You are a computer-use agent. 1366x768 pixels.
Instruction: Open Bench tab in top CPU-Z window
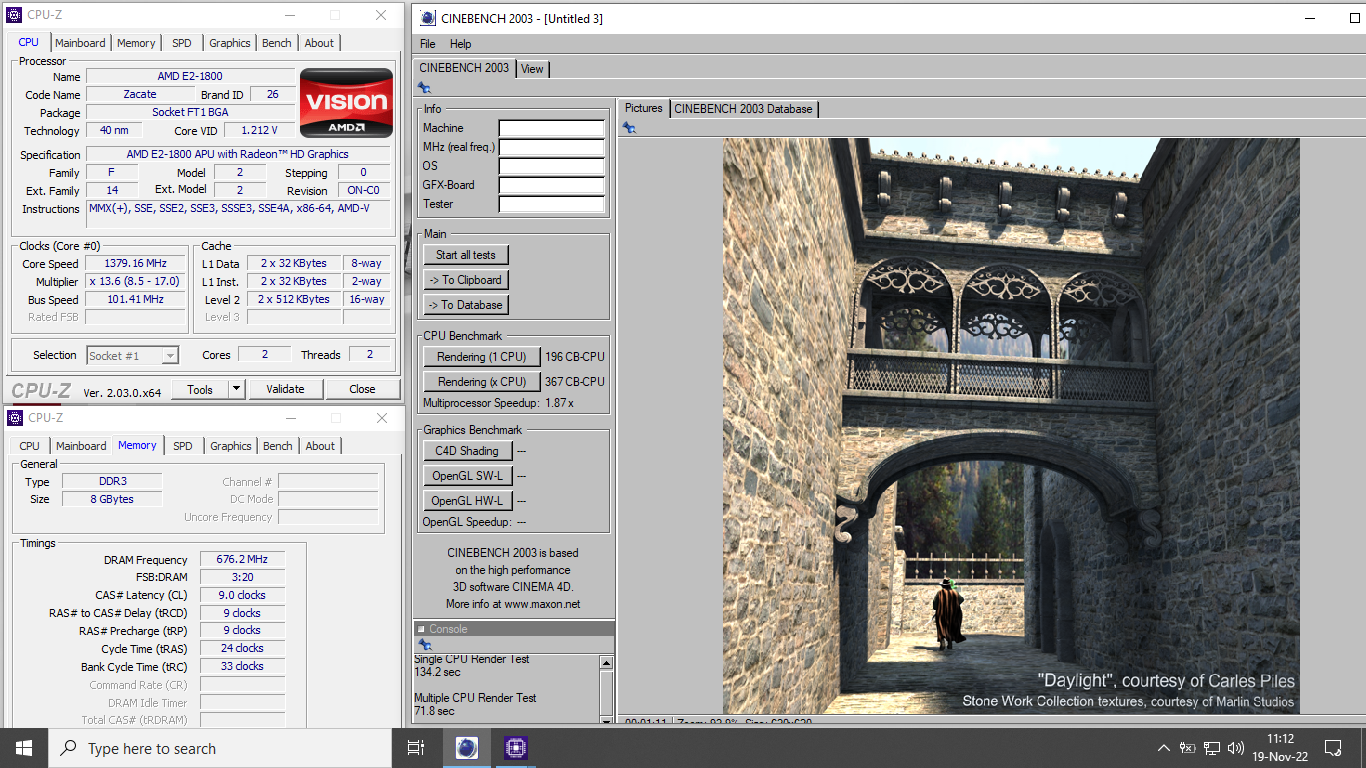[277, 43]
